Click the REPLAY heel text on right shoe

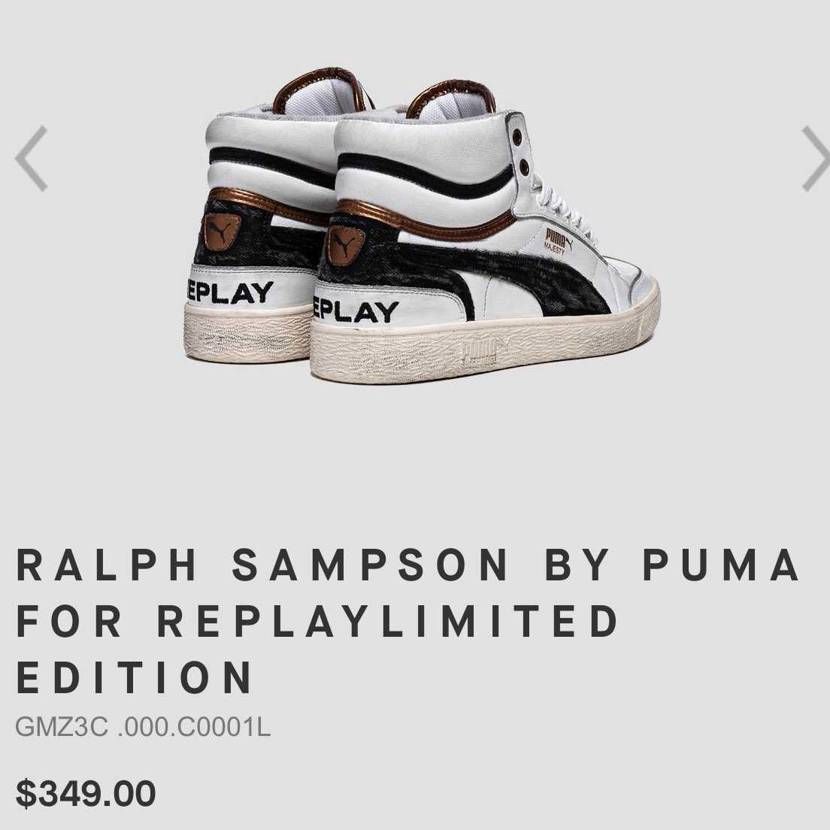pyautogui.click(x=356, y=310)
